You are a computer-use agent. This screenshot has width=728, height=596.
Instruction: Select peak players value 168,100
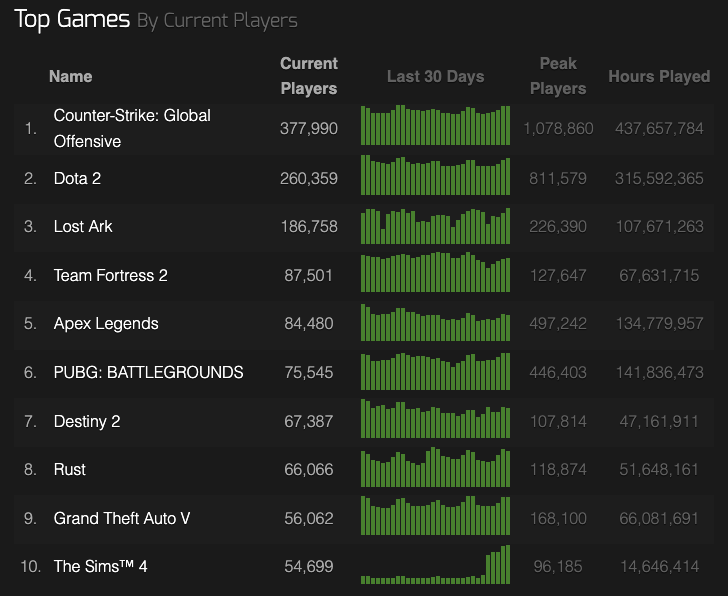(558, 518)
